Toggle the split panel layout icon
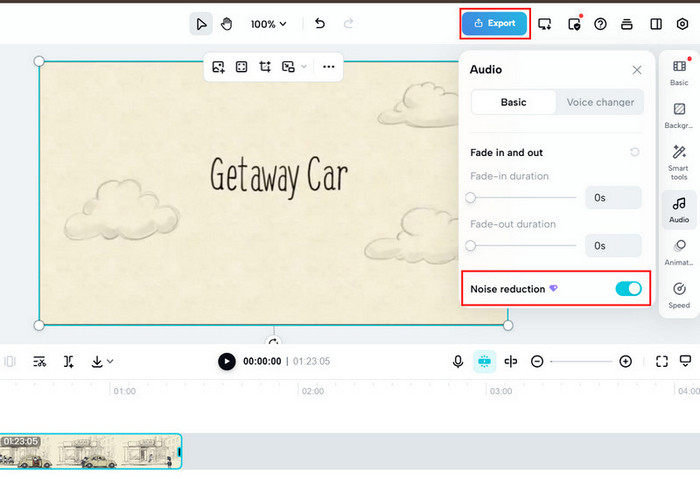 [x=656, y=24]
